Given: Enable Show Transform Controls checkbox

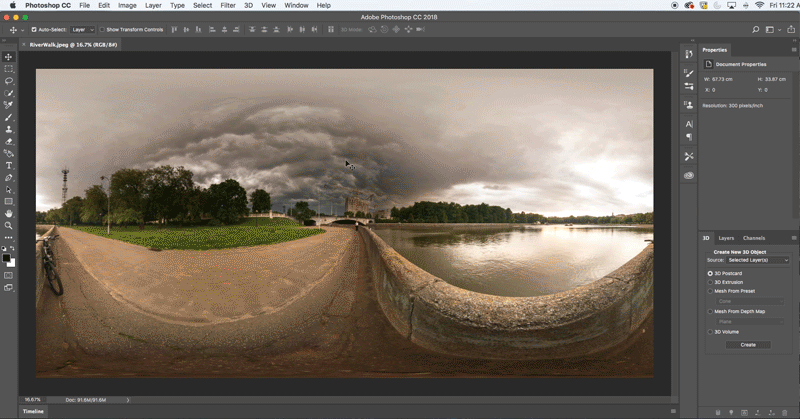Looking at the screenshot, I should coord(103,30).
